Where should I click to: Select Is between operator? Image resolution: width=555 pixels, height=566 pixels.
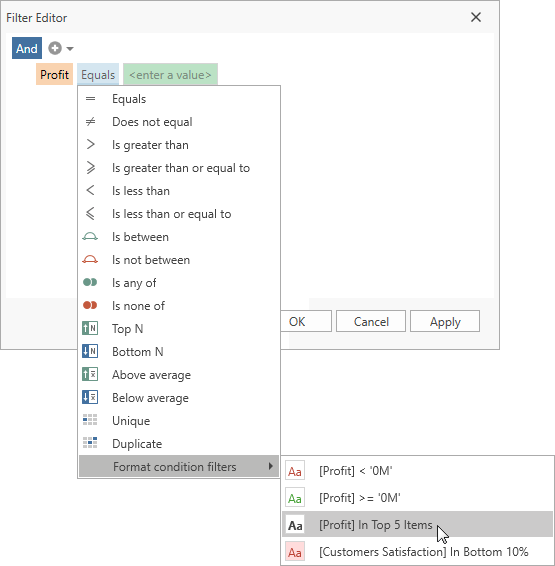[x=179, y=237]
